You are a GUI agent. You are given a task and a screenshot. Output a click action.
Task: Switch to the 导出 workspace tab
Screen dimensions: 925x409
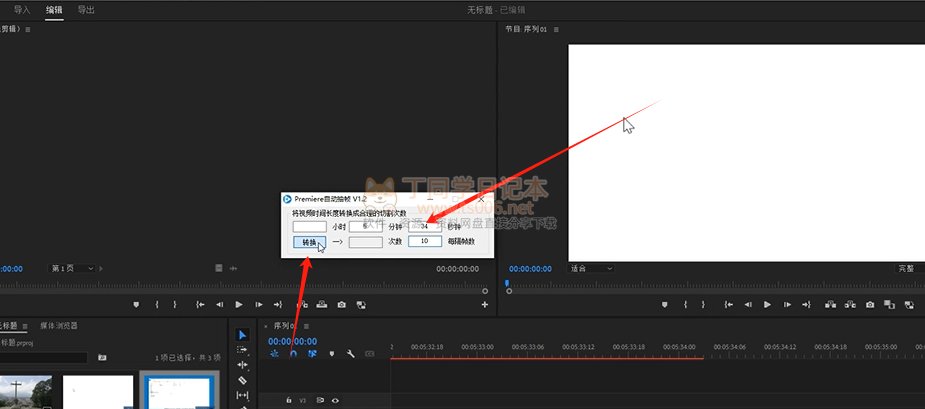click(87, 10)
